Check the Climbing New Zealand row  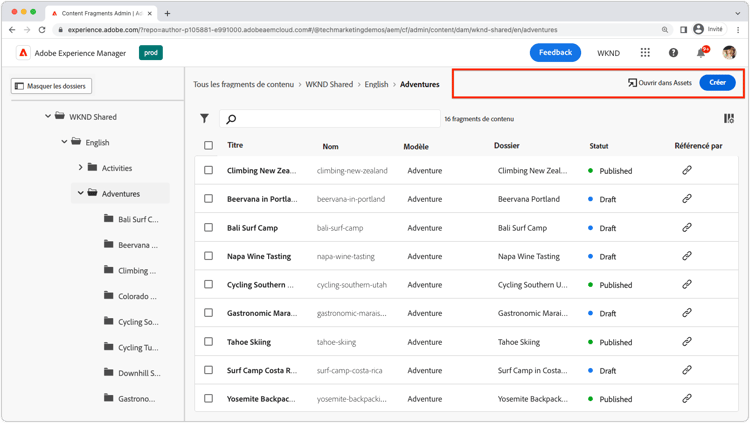[209, 170]
